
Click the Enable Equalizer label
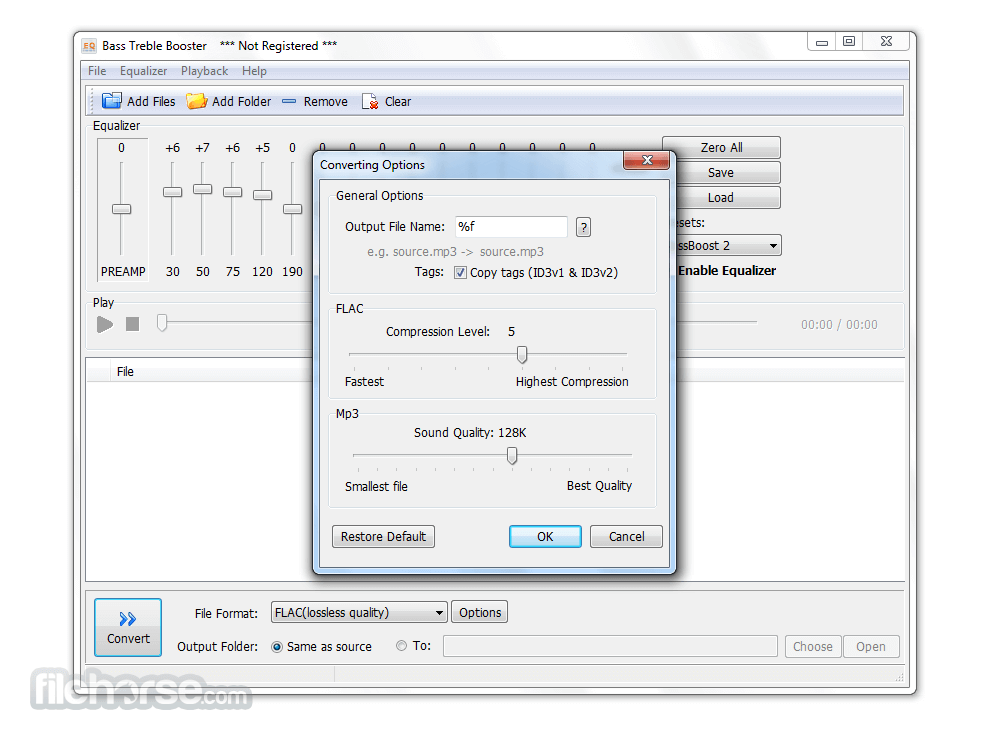click(x=727, y=271)
